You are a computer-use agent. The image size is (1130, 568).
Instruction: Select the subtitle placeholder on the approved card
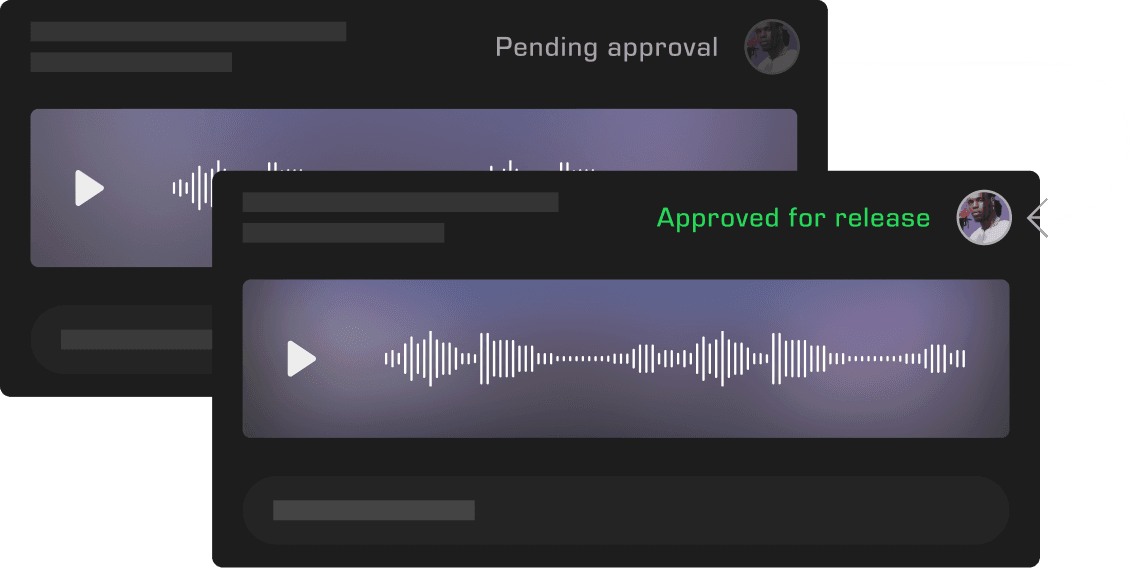pyautogui.click(x=343, y=233)
